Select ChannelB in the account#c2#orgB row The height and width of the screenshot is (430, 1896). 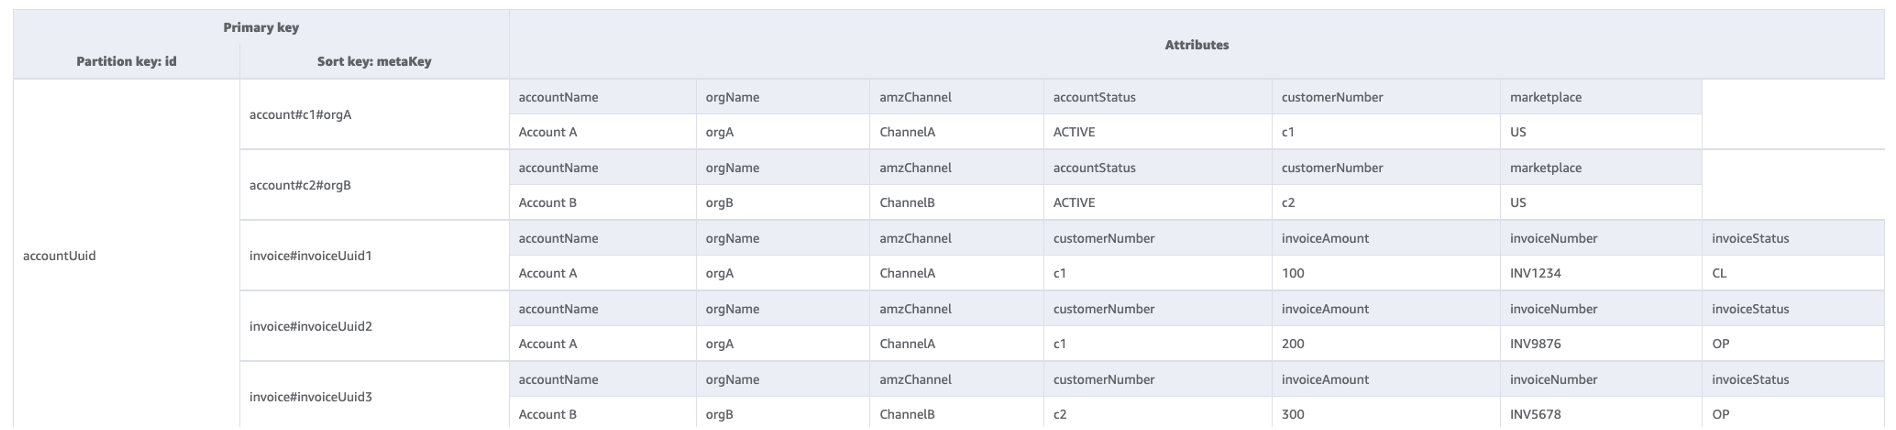(906, 203)
